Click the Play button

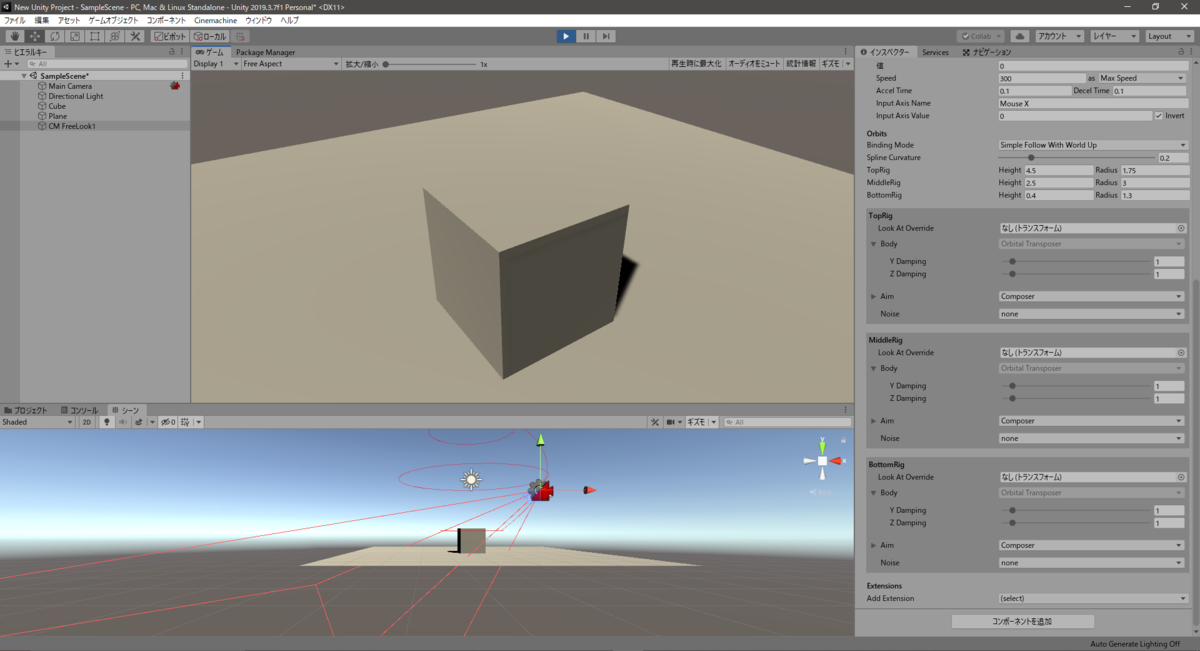click(x=566, y=36)
